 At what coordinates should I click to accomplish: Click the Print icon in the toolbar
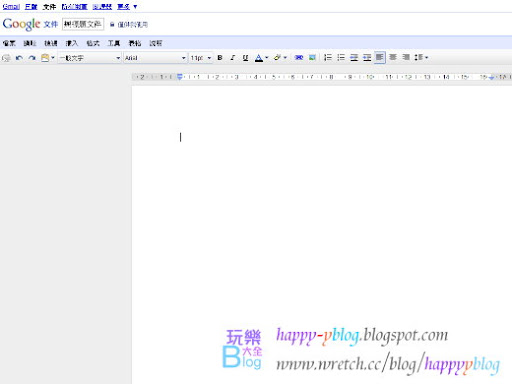(x=6, y=58)
